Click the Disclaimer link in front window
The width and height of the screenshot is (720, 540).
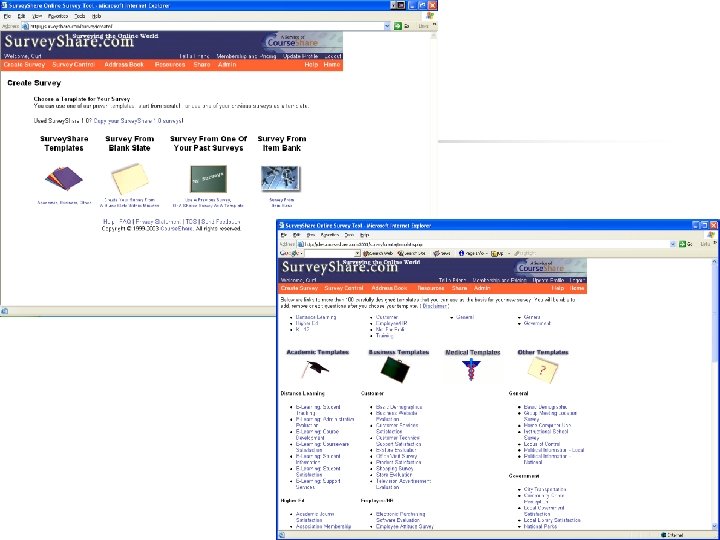tap(434, 306)
